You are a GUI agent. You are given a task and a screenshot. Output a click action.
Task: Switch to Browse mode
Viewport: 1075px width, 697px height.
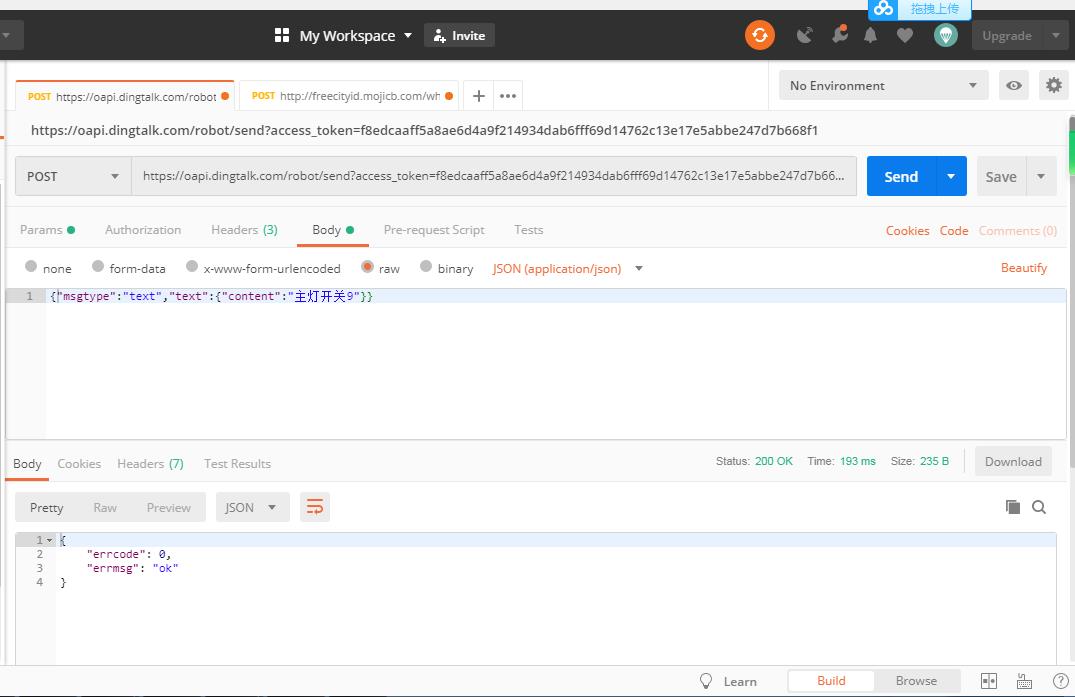tap(916, 681)
